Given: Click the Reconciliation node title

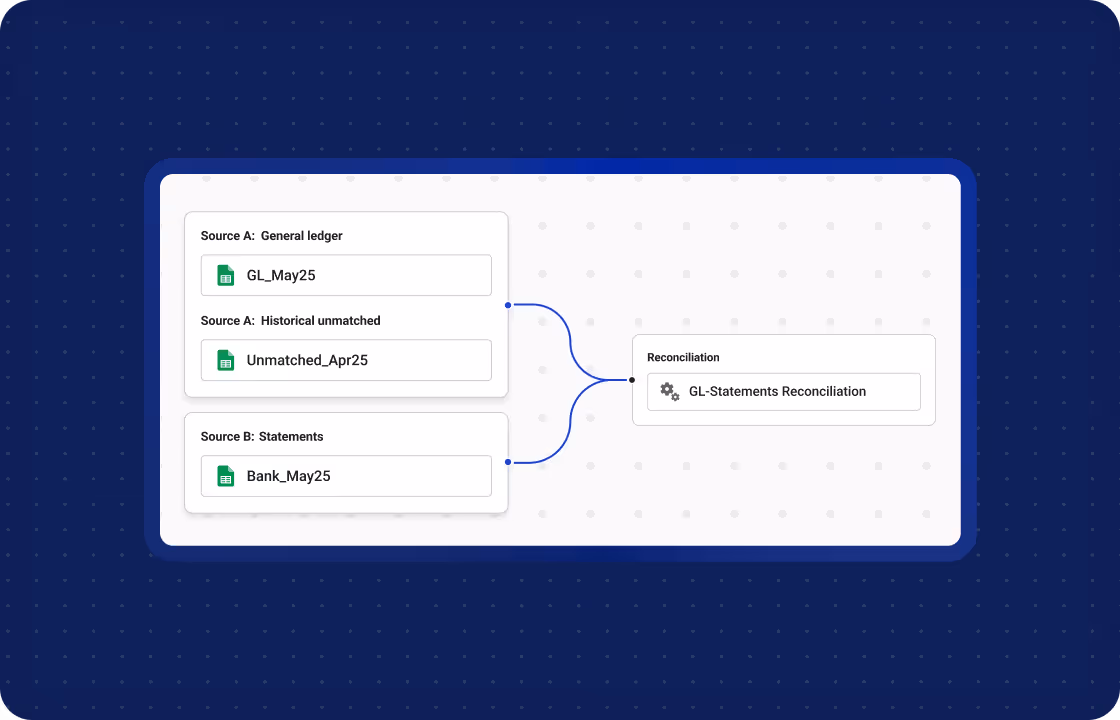Looking at the screenshot, I should (x=683, y=357).
